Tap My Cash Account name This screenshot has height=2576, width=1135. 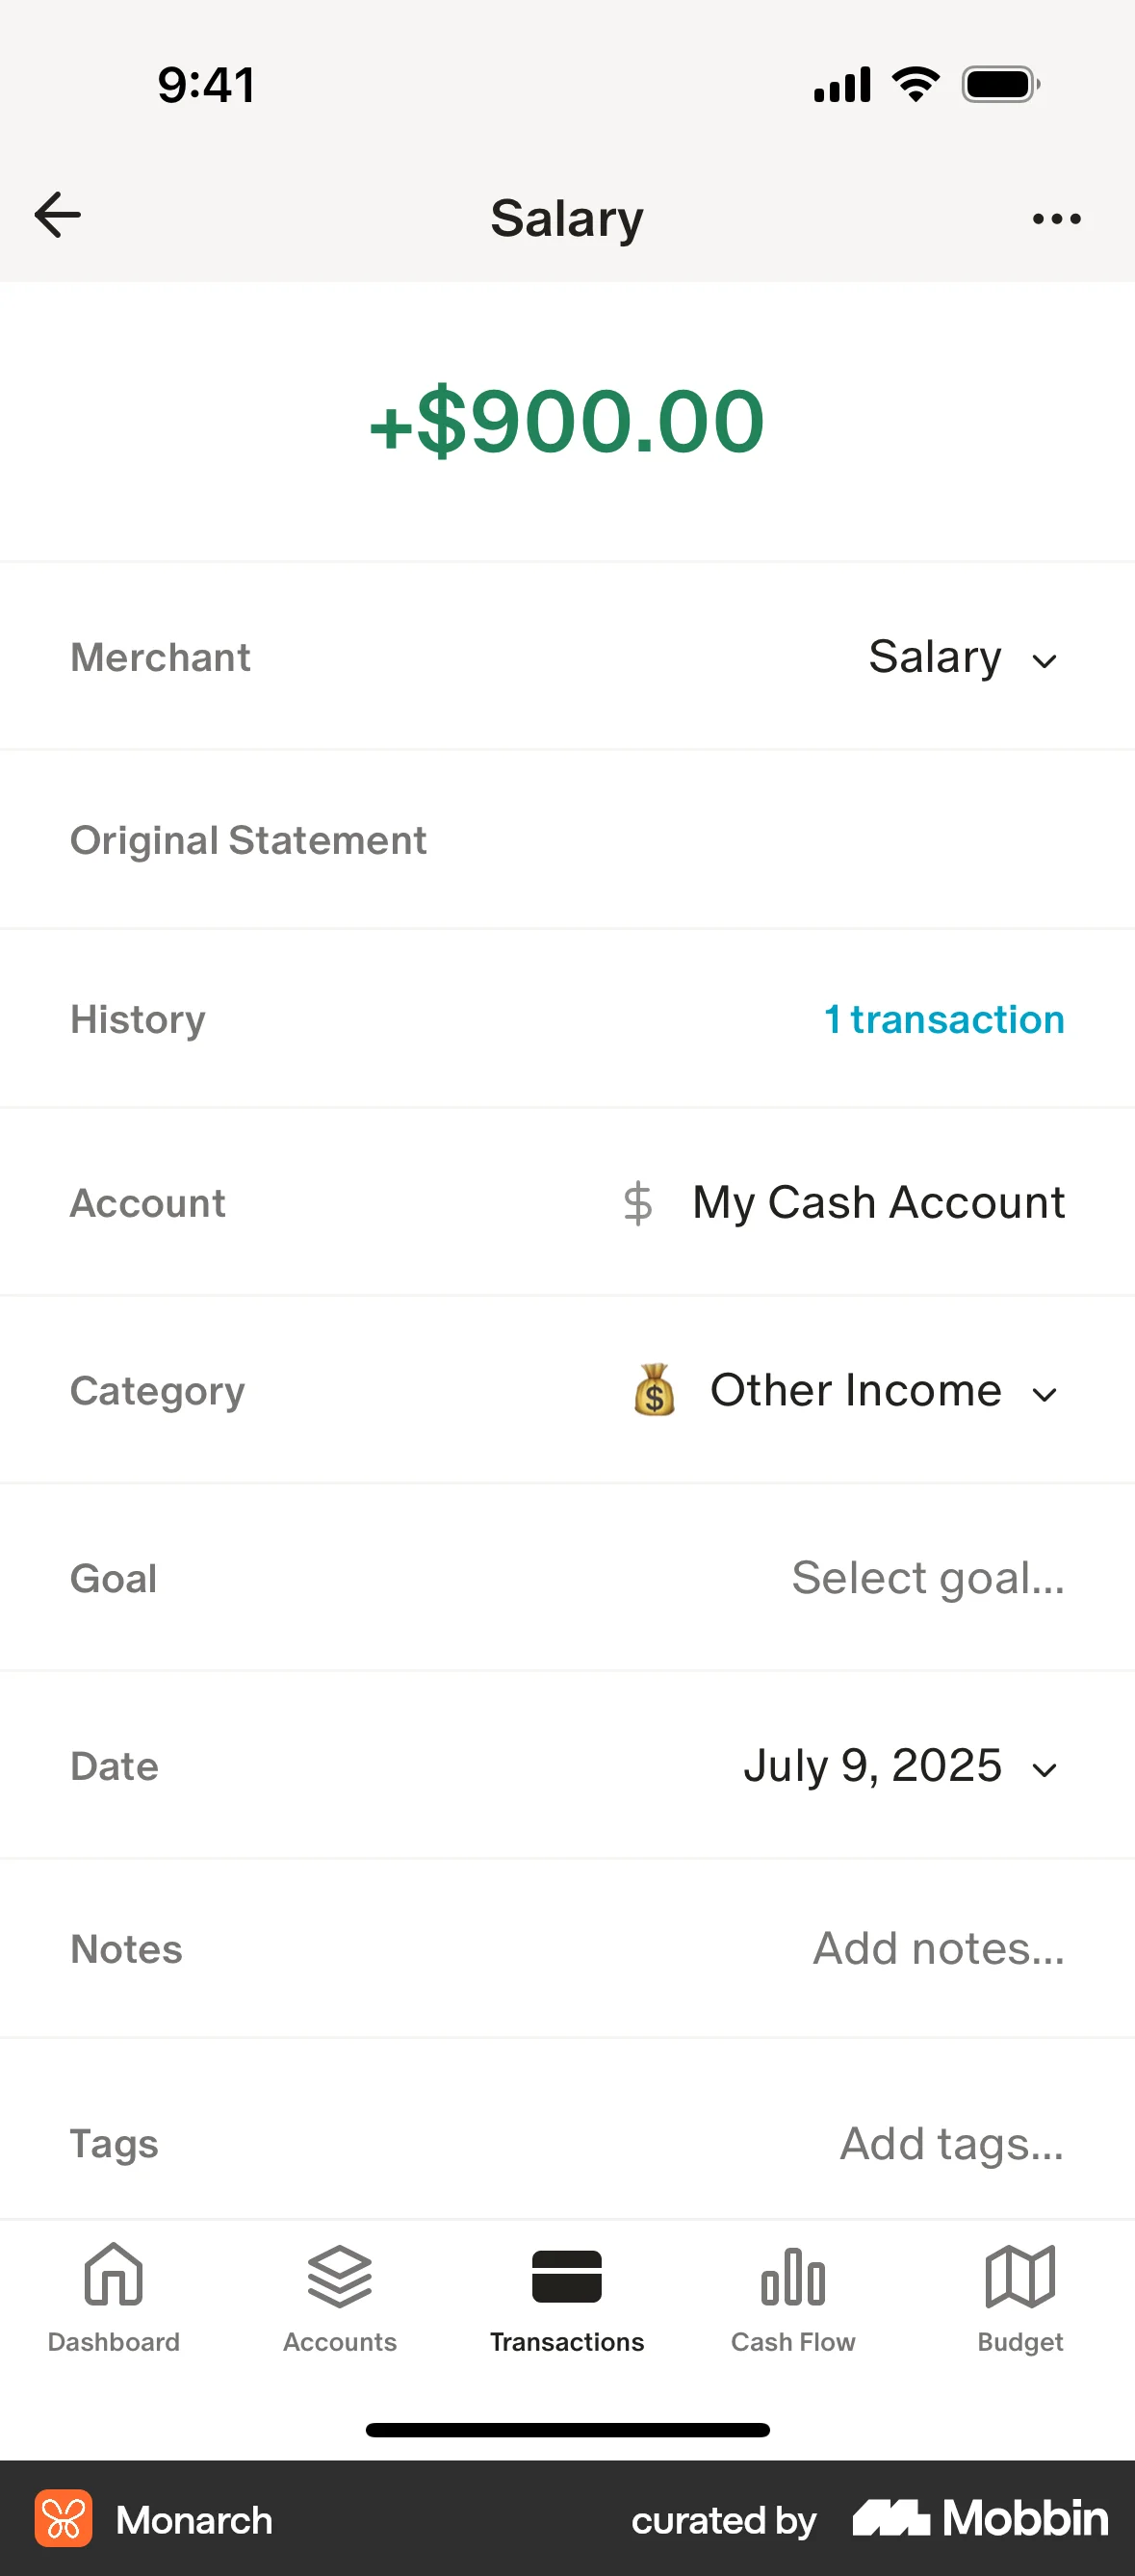pyautogui.click(x=878, y=1203)
